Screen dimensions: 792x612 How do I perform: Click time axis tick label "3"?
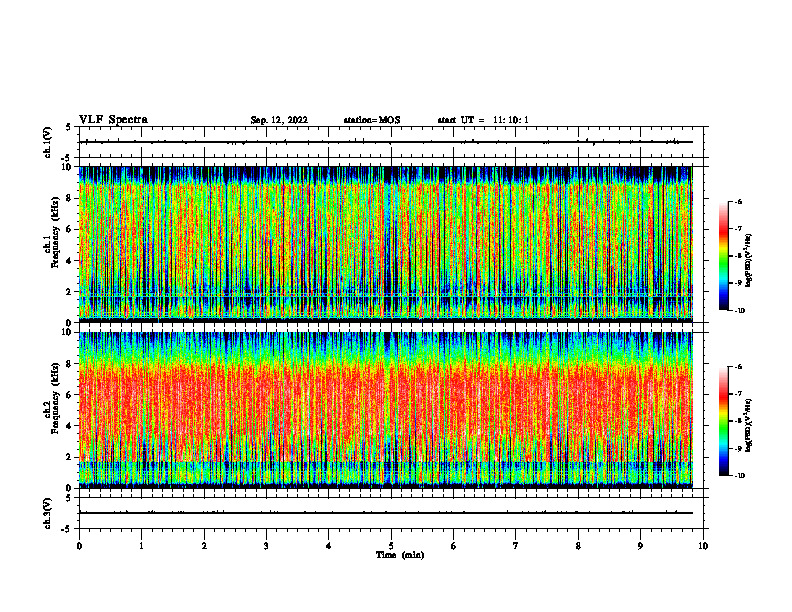click(266, 546)
